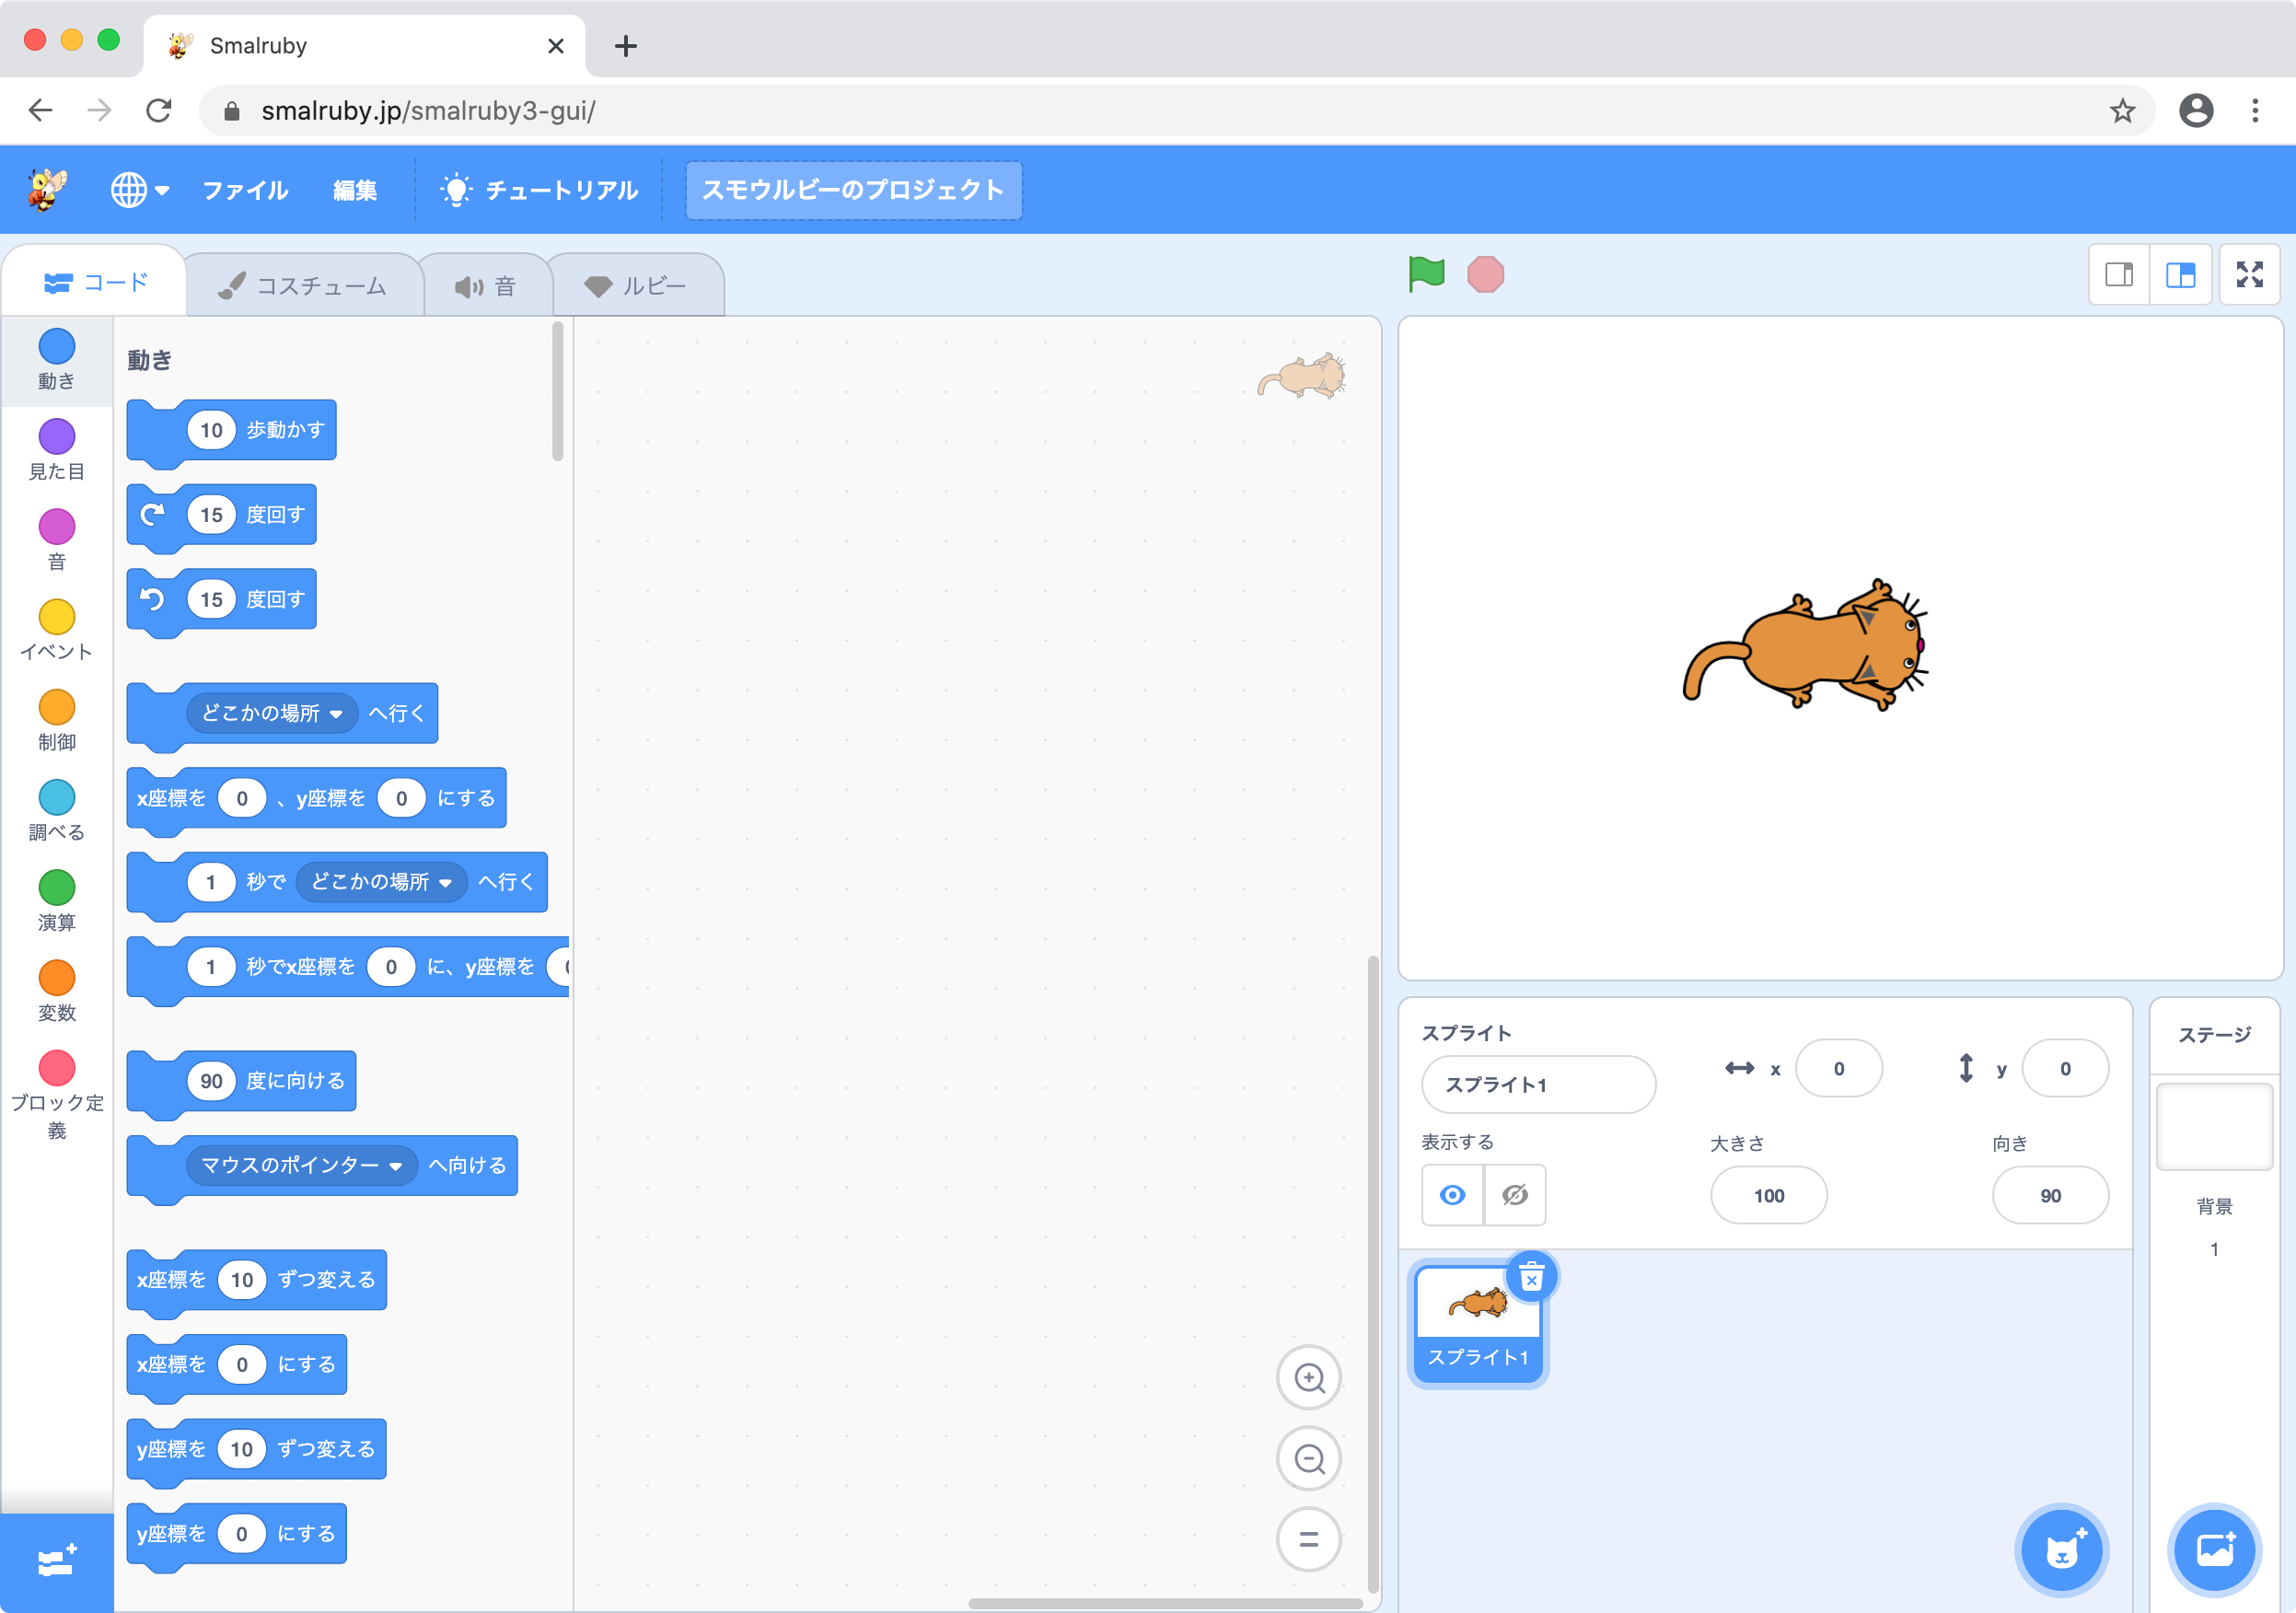Enter full screen stage mode

tap(2249, 274)
